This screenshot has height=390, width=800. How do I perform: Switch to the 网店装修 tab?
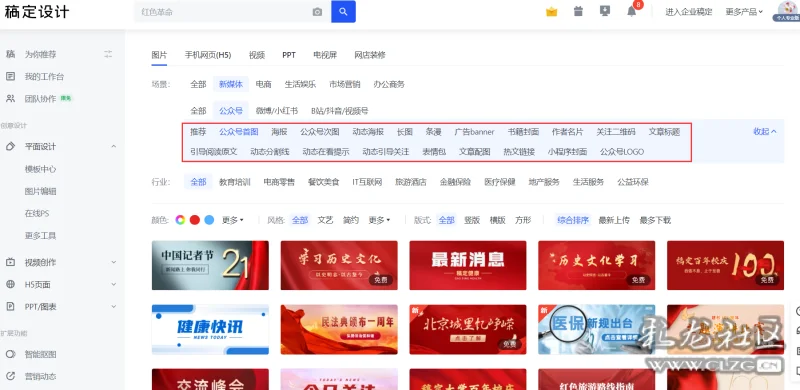click(370, 55)
